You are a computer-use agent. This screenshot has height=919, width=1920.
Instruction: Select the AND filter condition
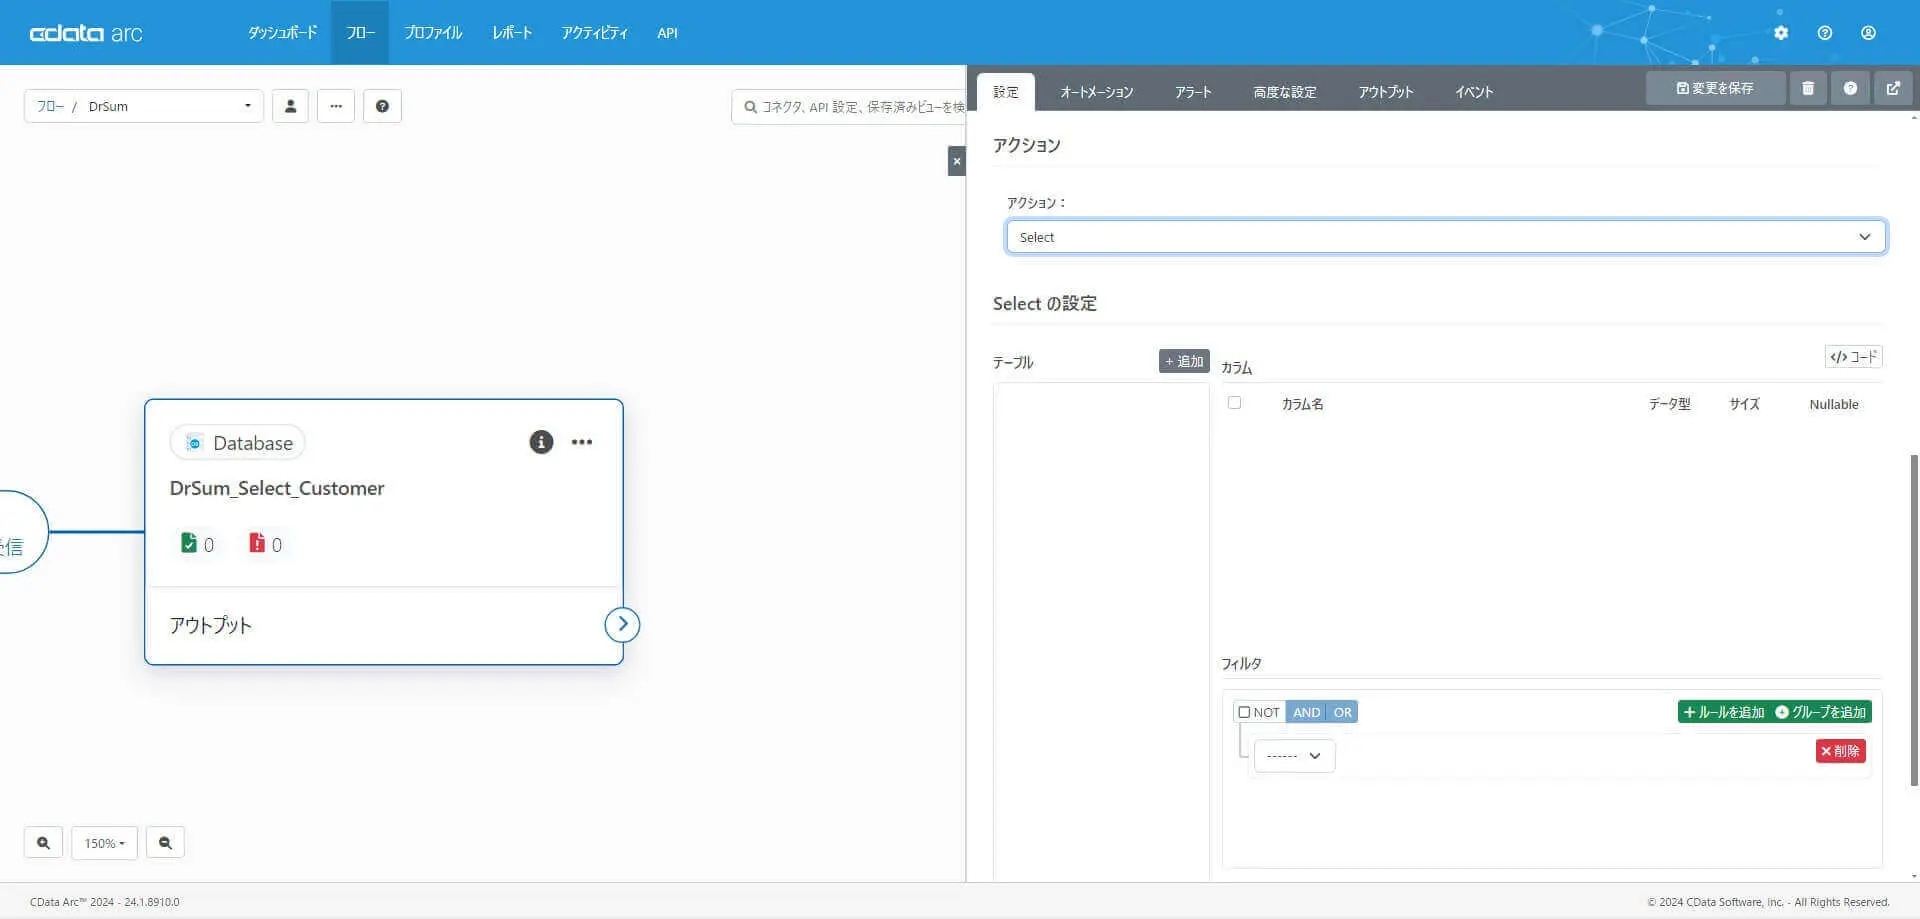click(1306, 712)
